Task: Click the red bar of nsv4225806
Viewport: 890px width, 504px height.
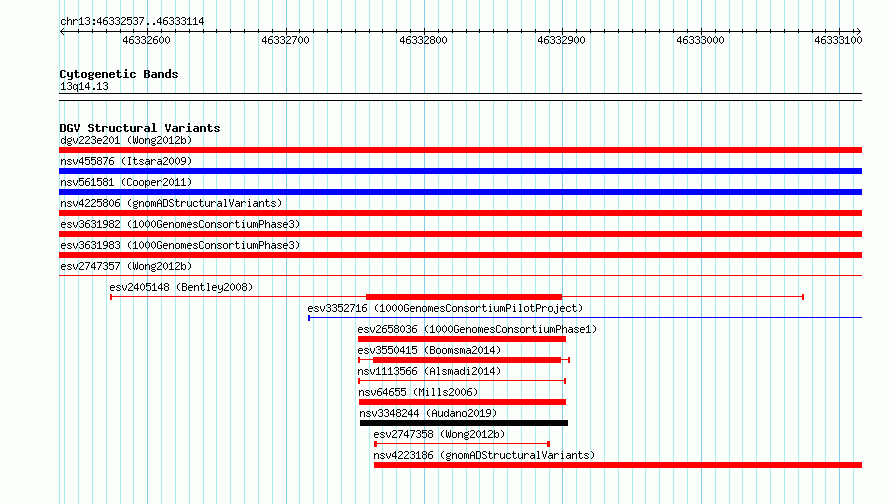Action: [x=460, y=213]
